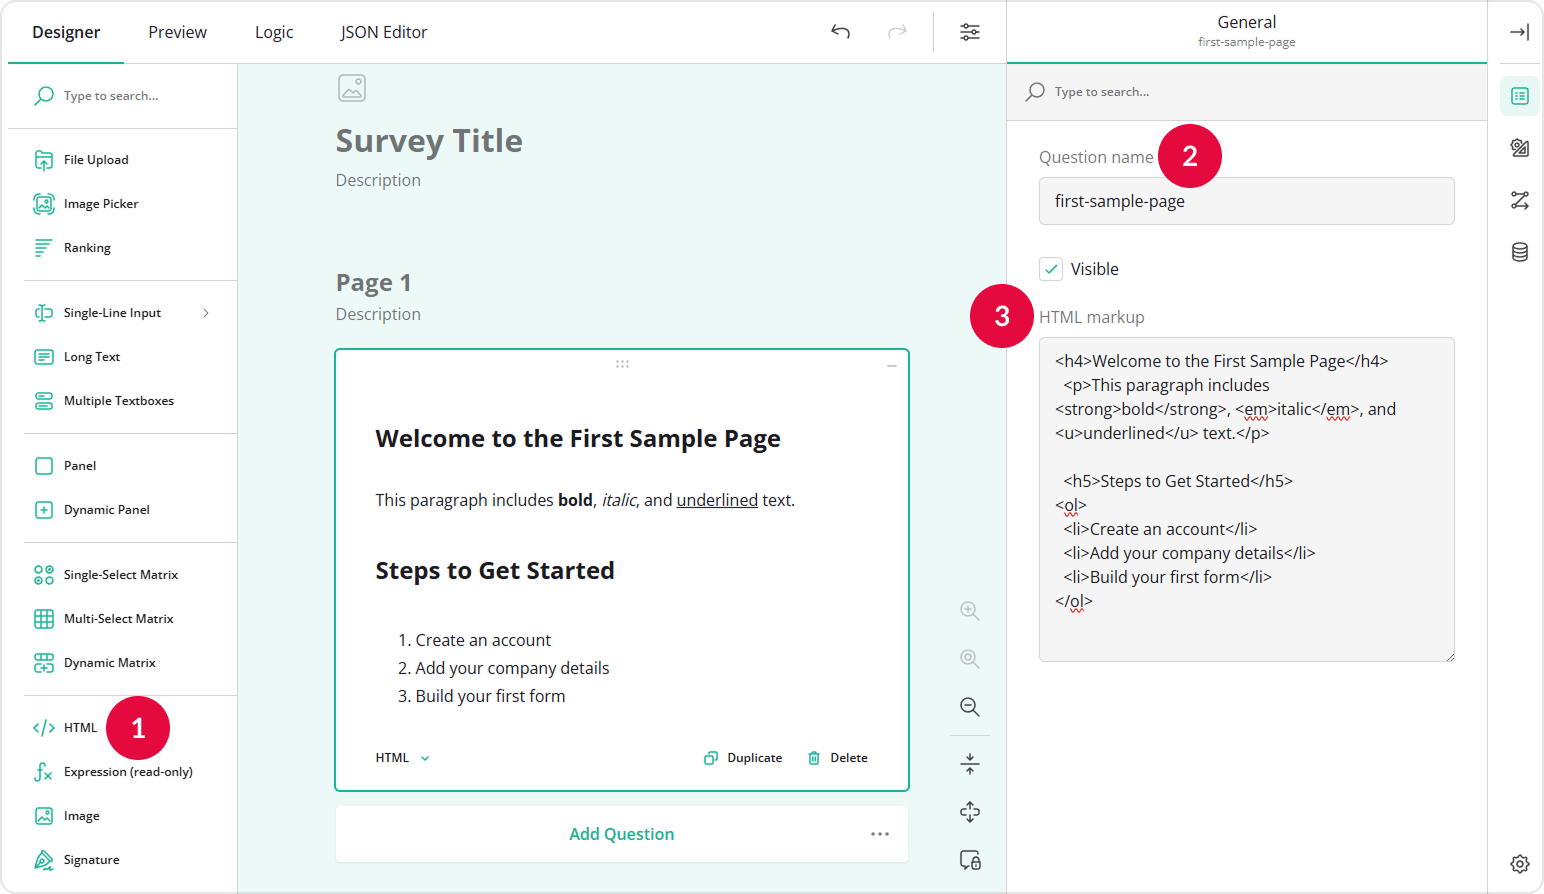Open the Single-Line Input submenu

(206, 312)
